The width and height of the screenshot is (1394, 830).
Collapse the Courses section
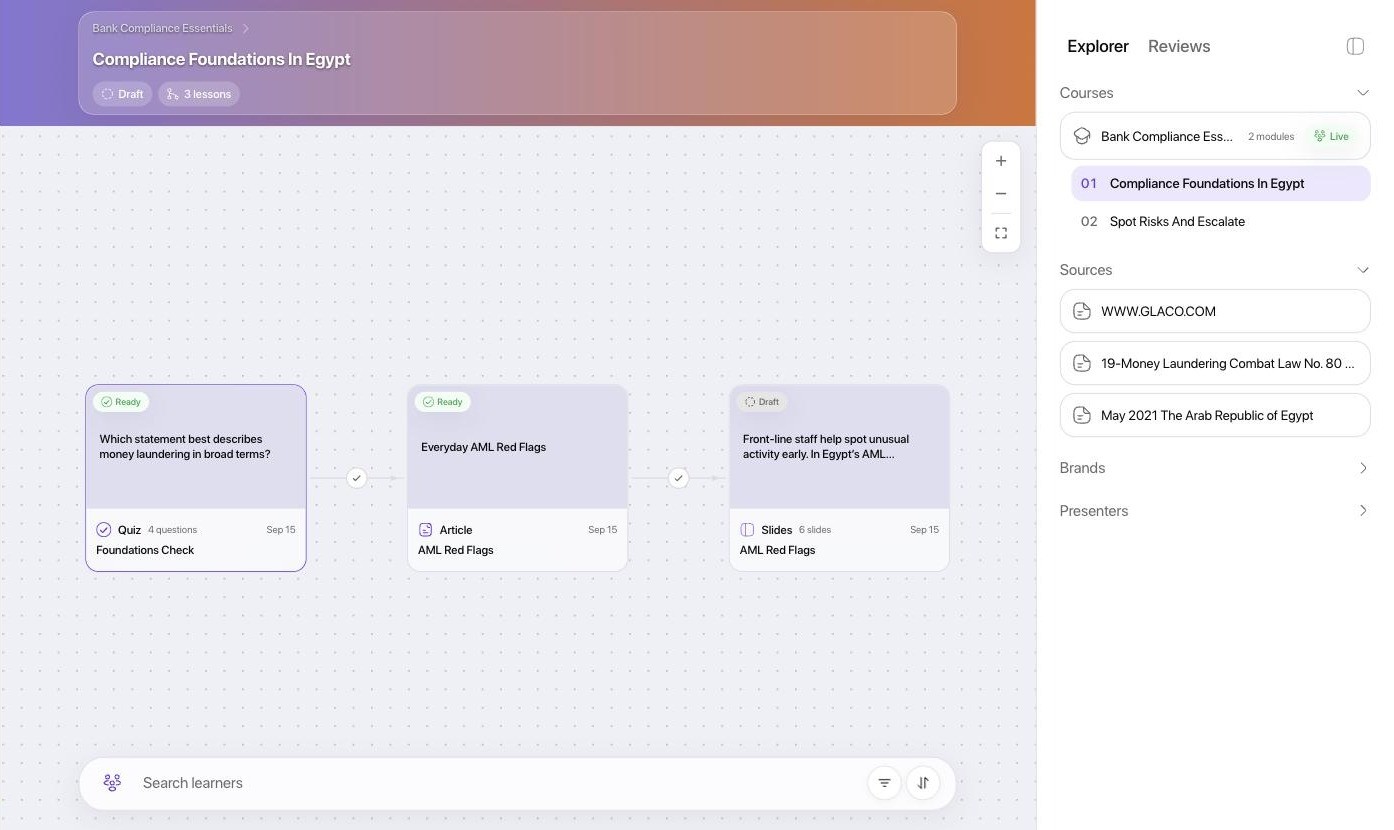(1362, 93)
